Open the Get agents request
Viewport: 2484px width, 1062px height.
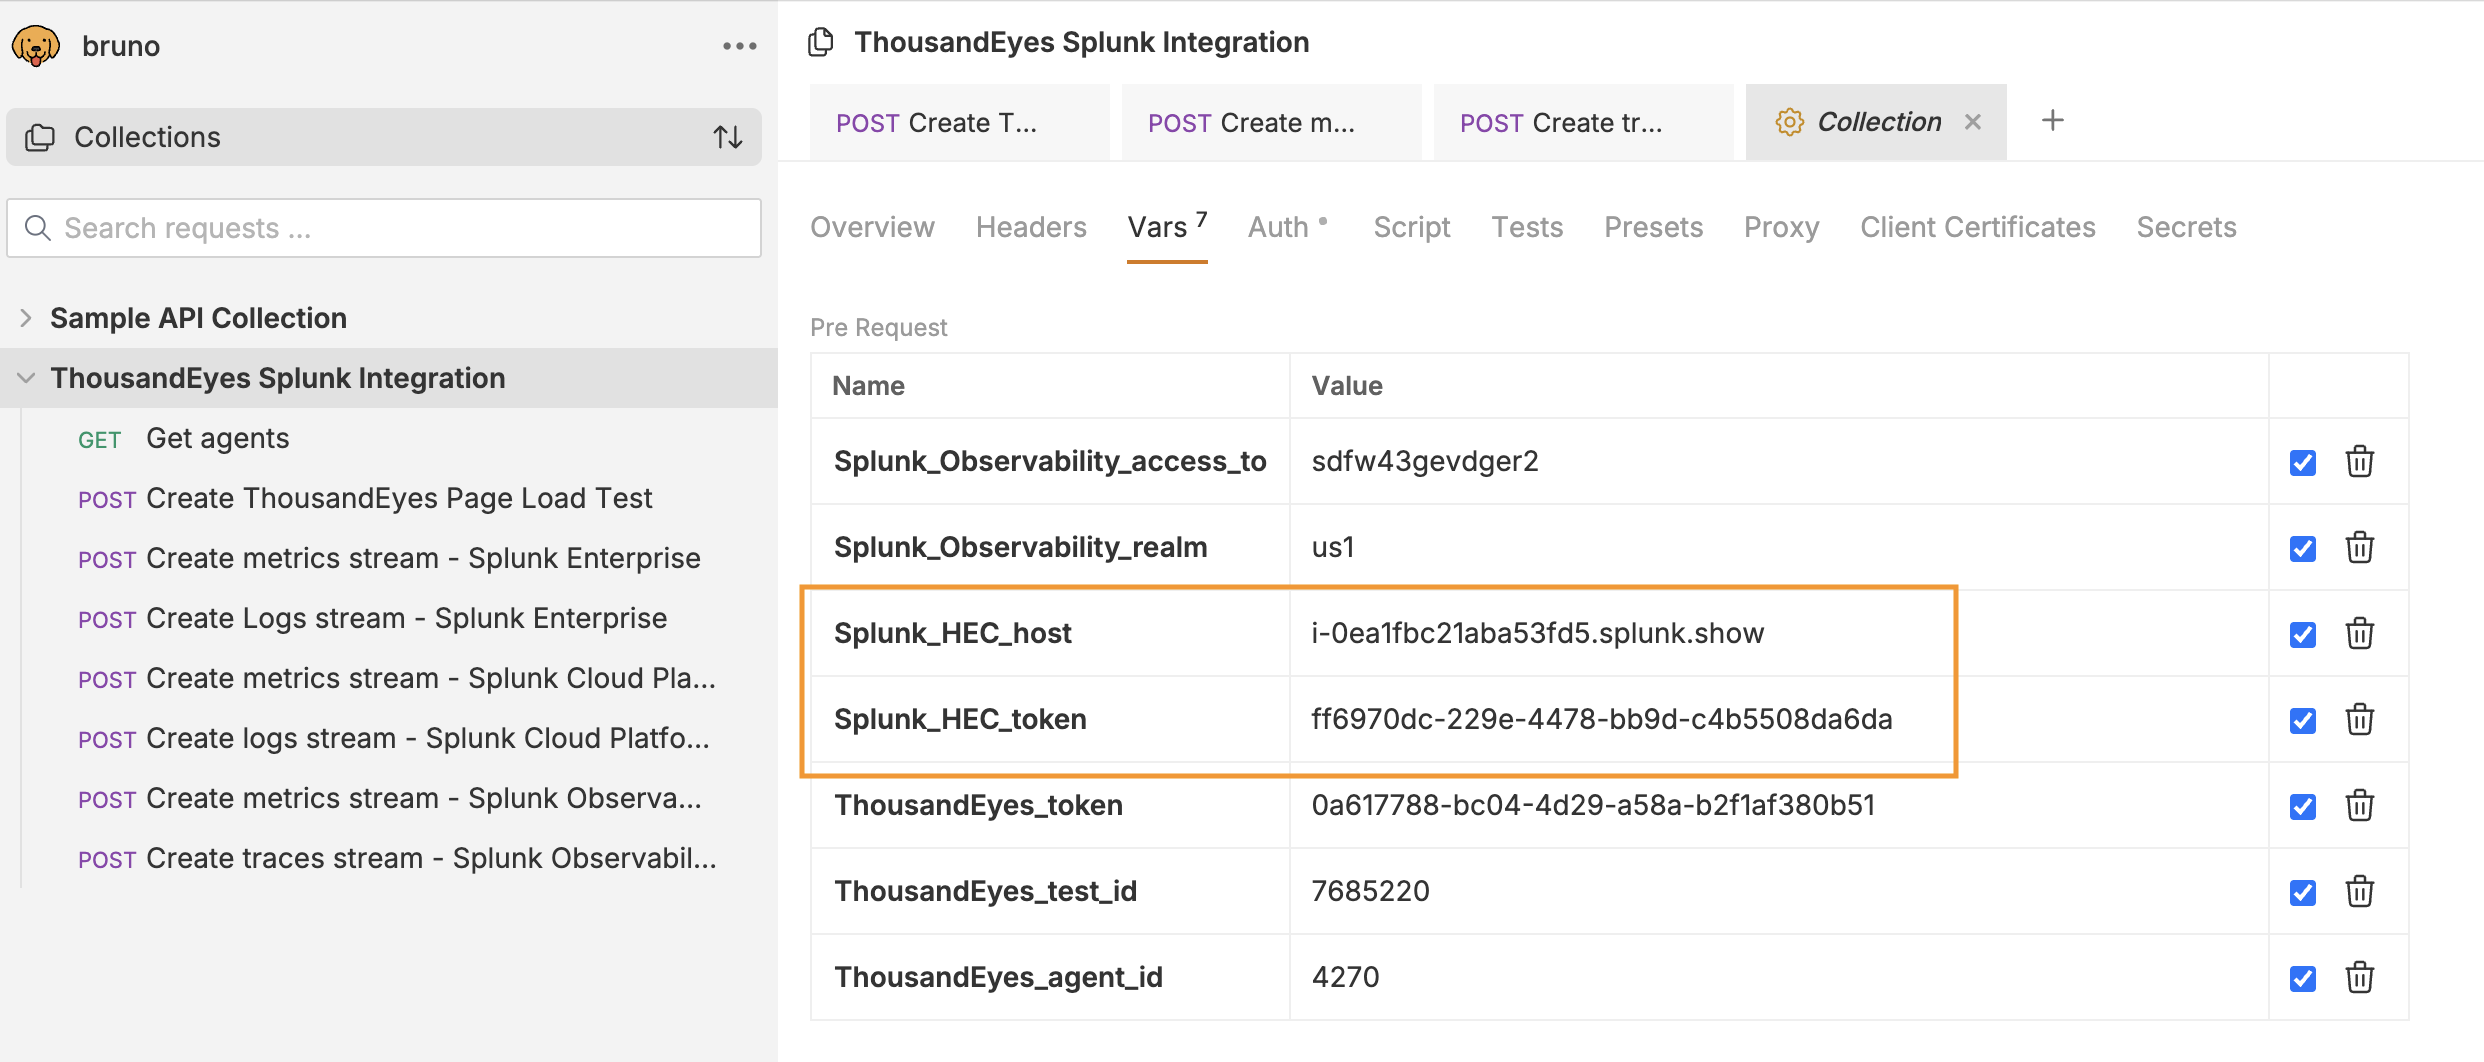(x=217, y=439)
